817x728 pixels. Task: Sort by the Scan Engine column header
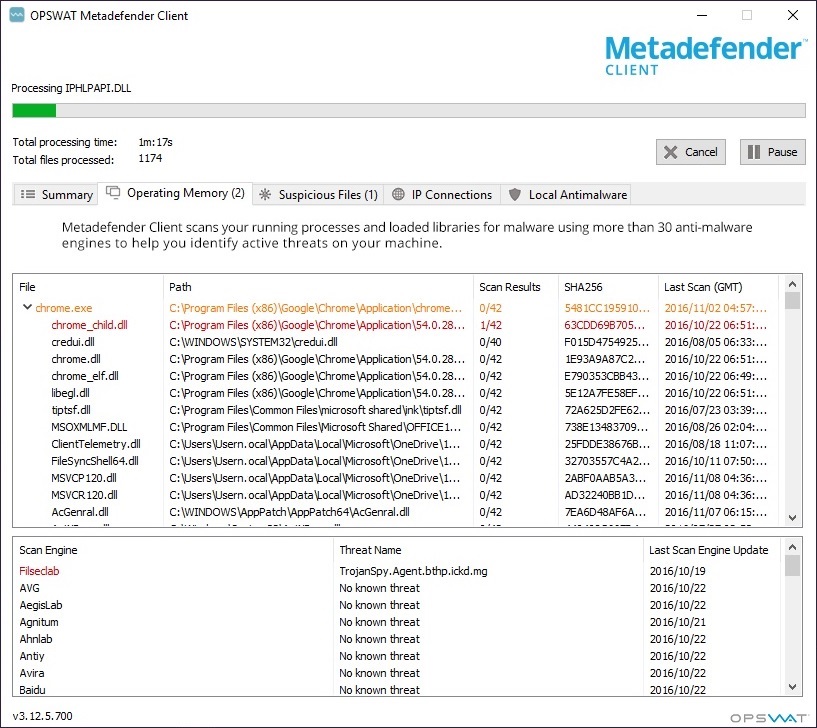point(173,550)
